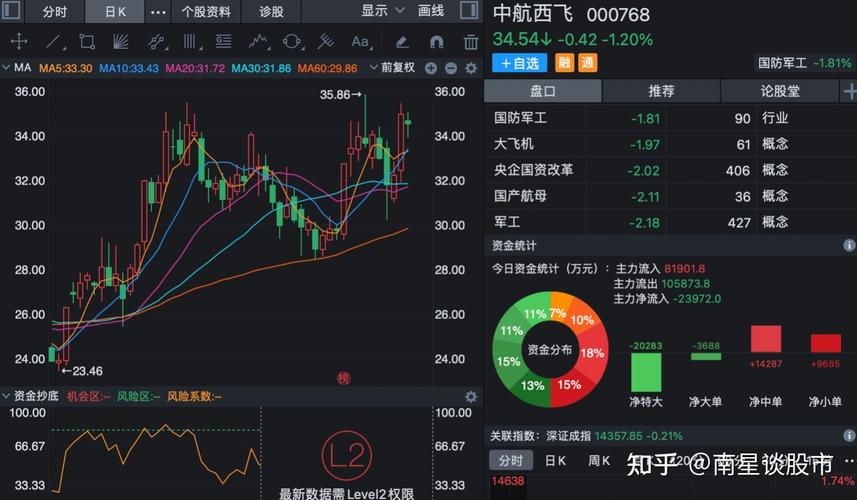Click the orange 通 badge
Image resolution: width=857 pixels, height=500 pixels.
click(x=588, y=63)
